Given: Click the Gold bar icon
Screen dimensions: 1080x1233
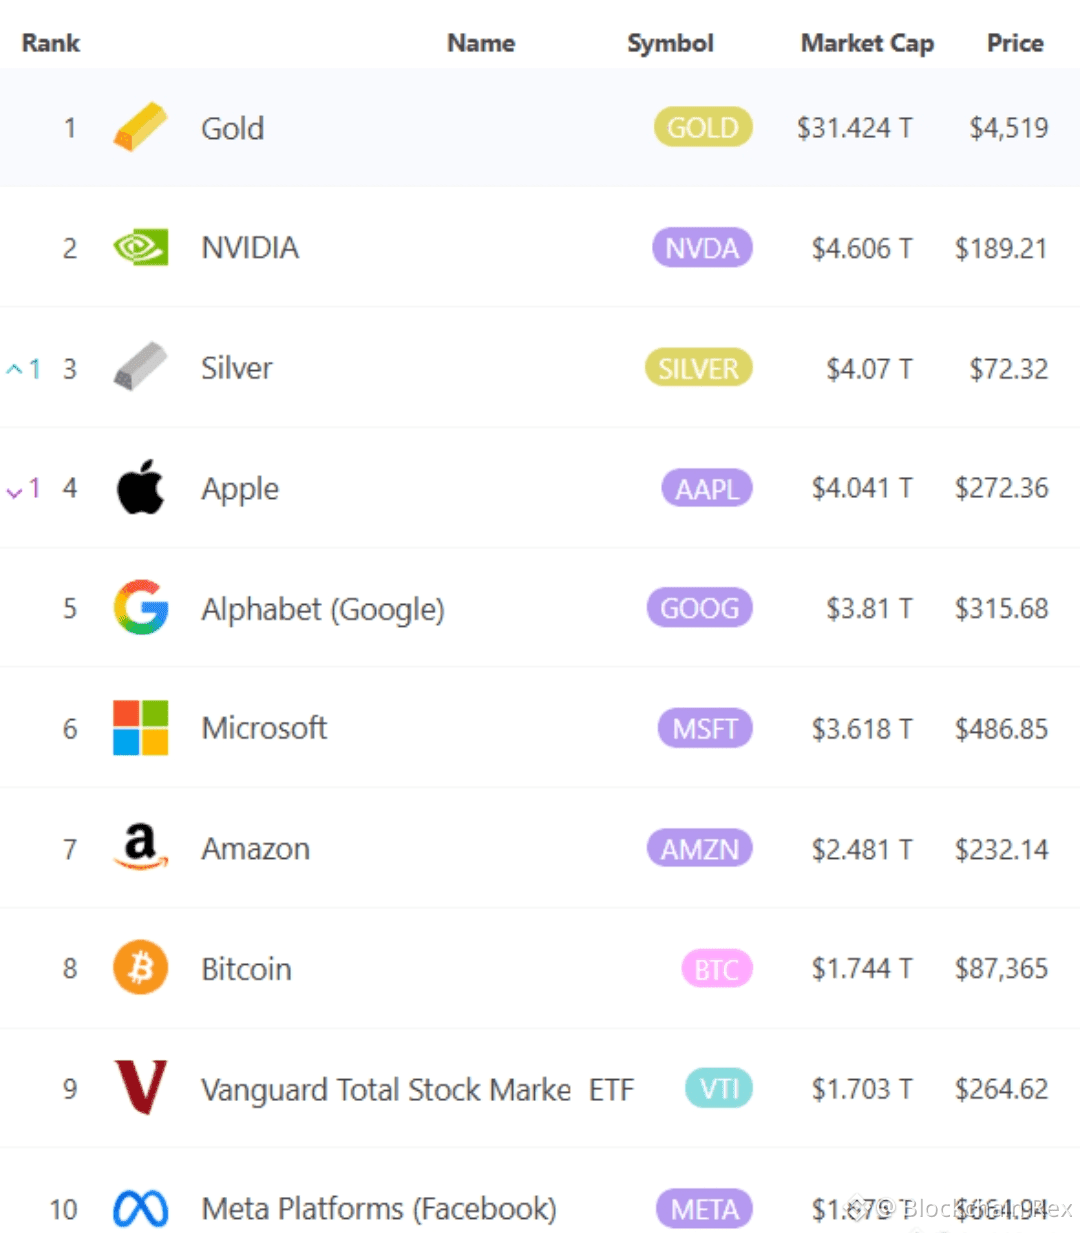Looking at the screenshot, I should (x=140, y=127).
